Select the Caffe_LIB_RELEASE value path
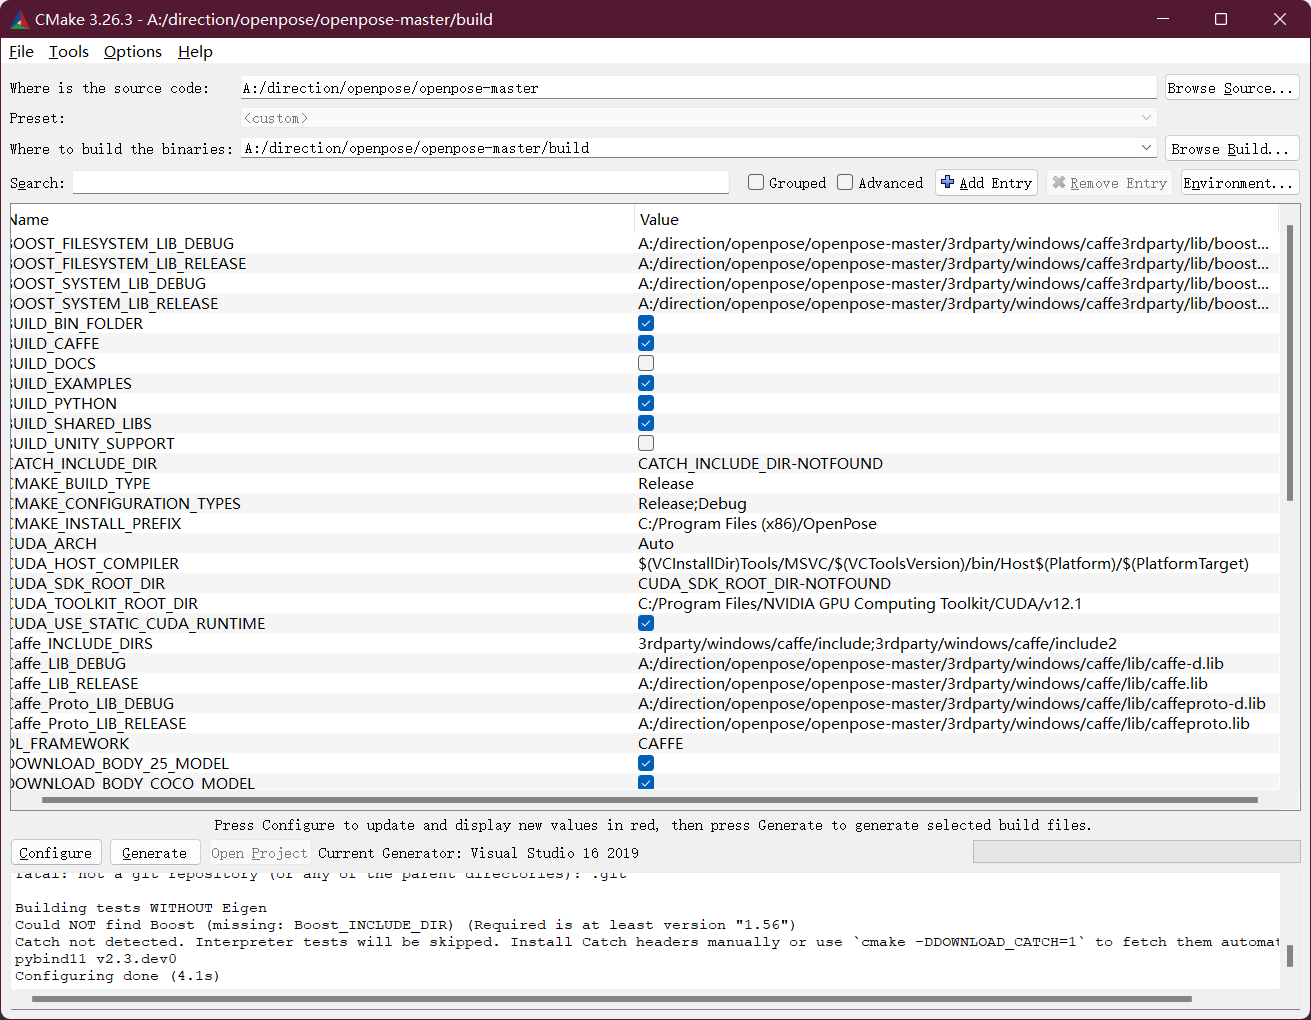This screenshot has height=1020, width=1311. pyautogui.click(x=923, y=683)
